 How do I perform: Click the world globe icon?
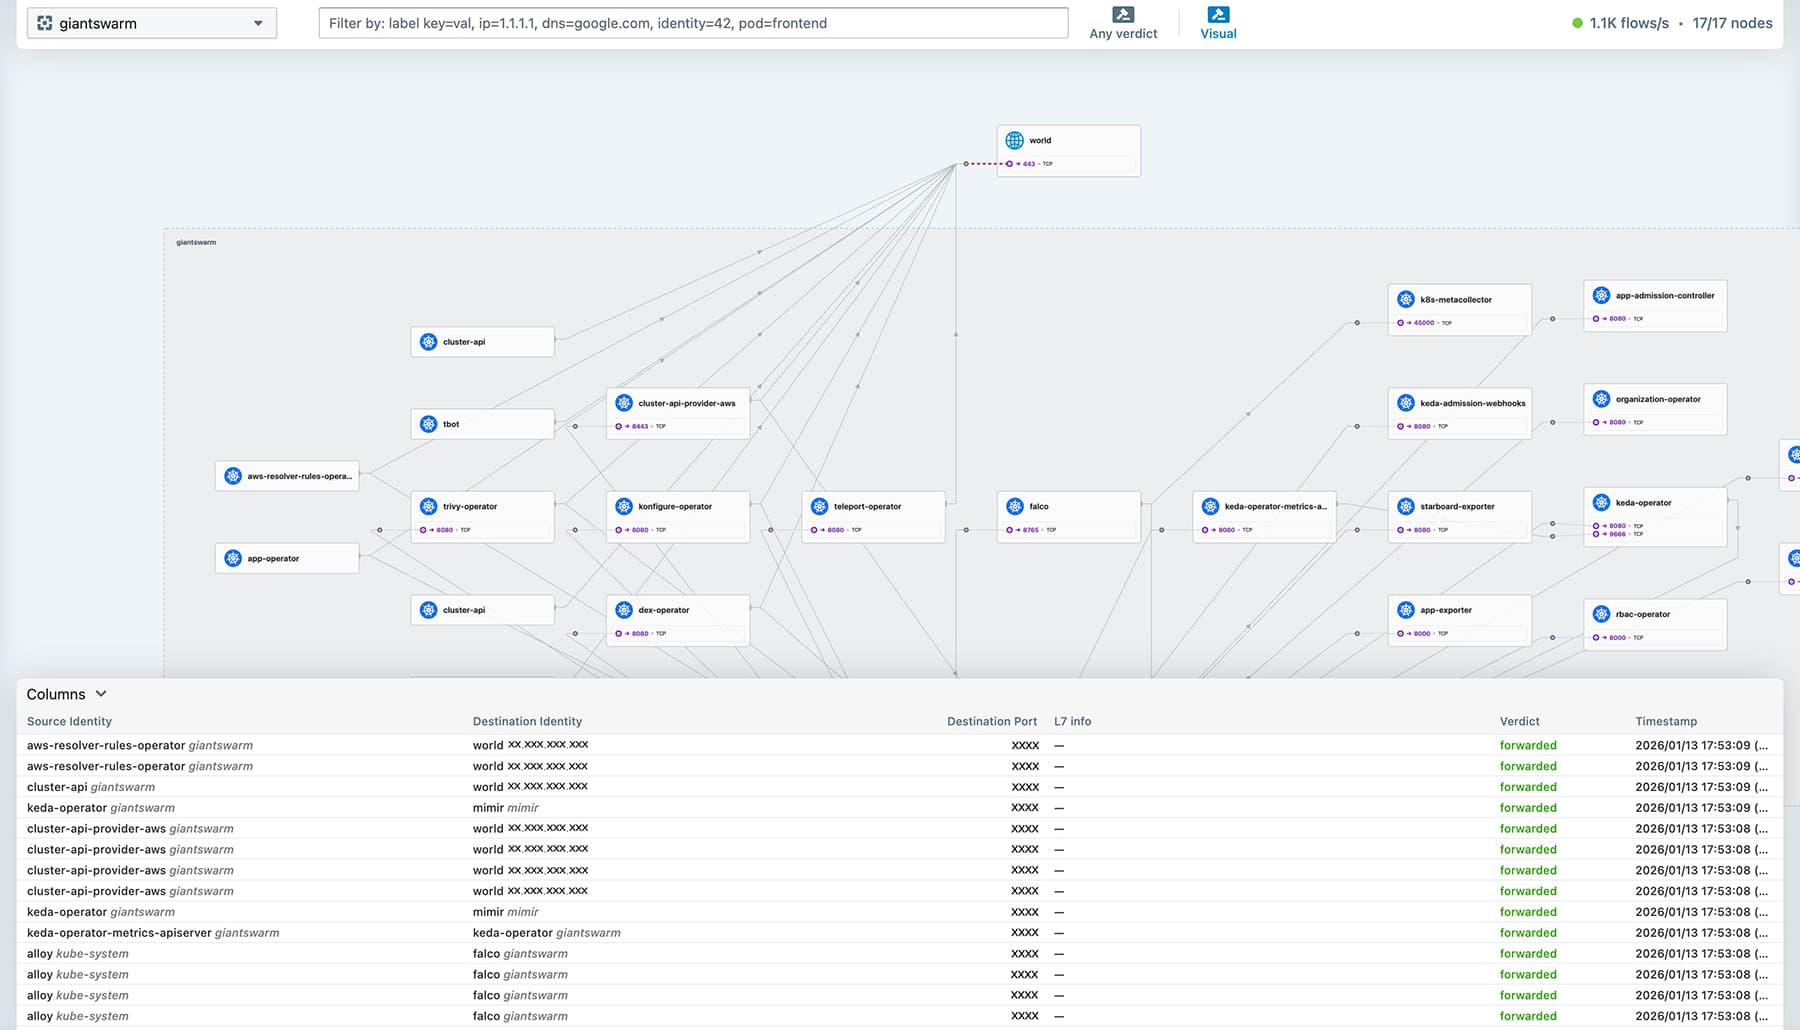pos(1014,141)
